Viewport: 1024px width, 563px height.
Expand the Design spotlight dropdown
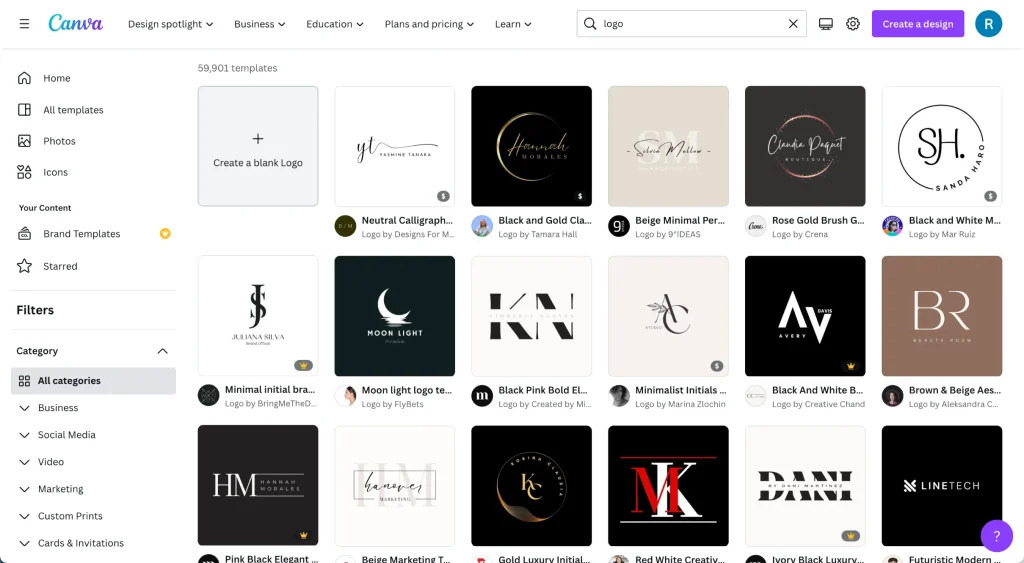coord(170,24)
